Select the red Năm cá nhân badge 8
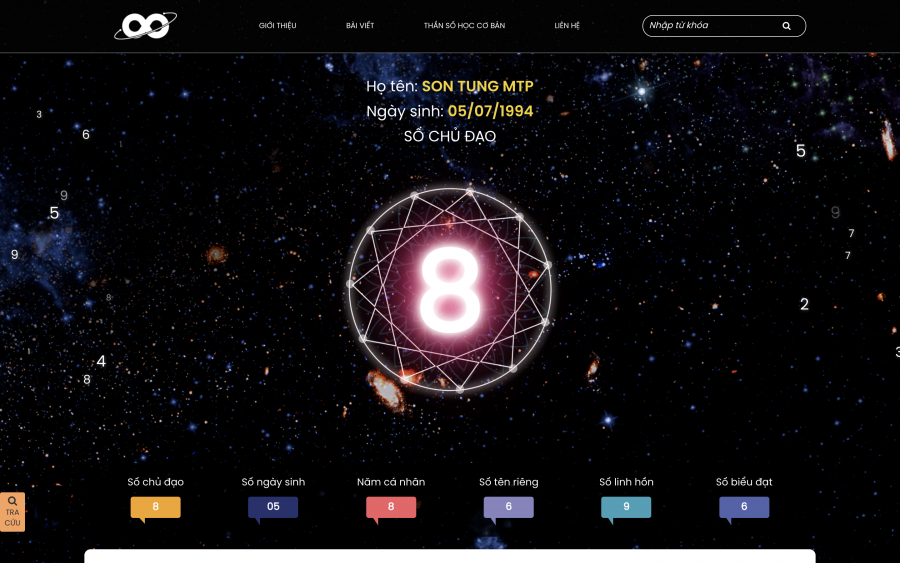900x563 pixels. 391,507
